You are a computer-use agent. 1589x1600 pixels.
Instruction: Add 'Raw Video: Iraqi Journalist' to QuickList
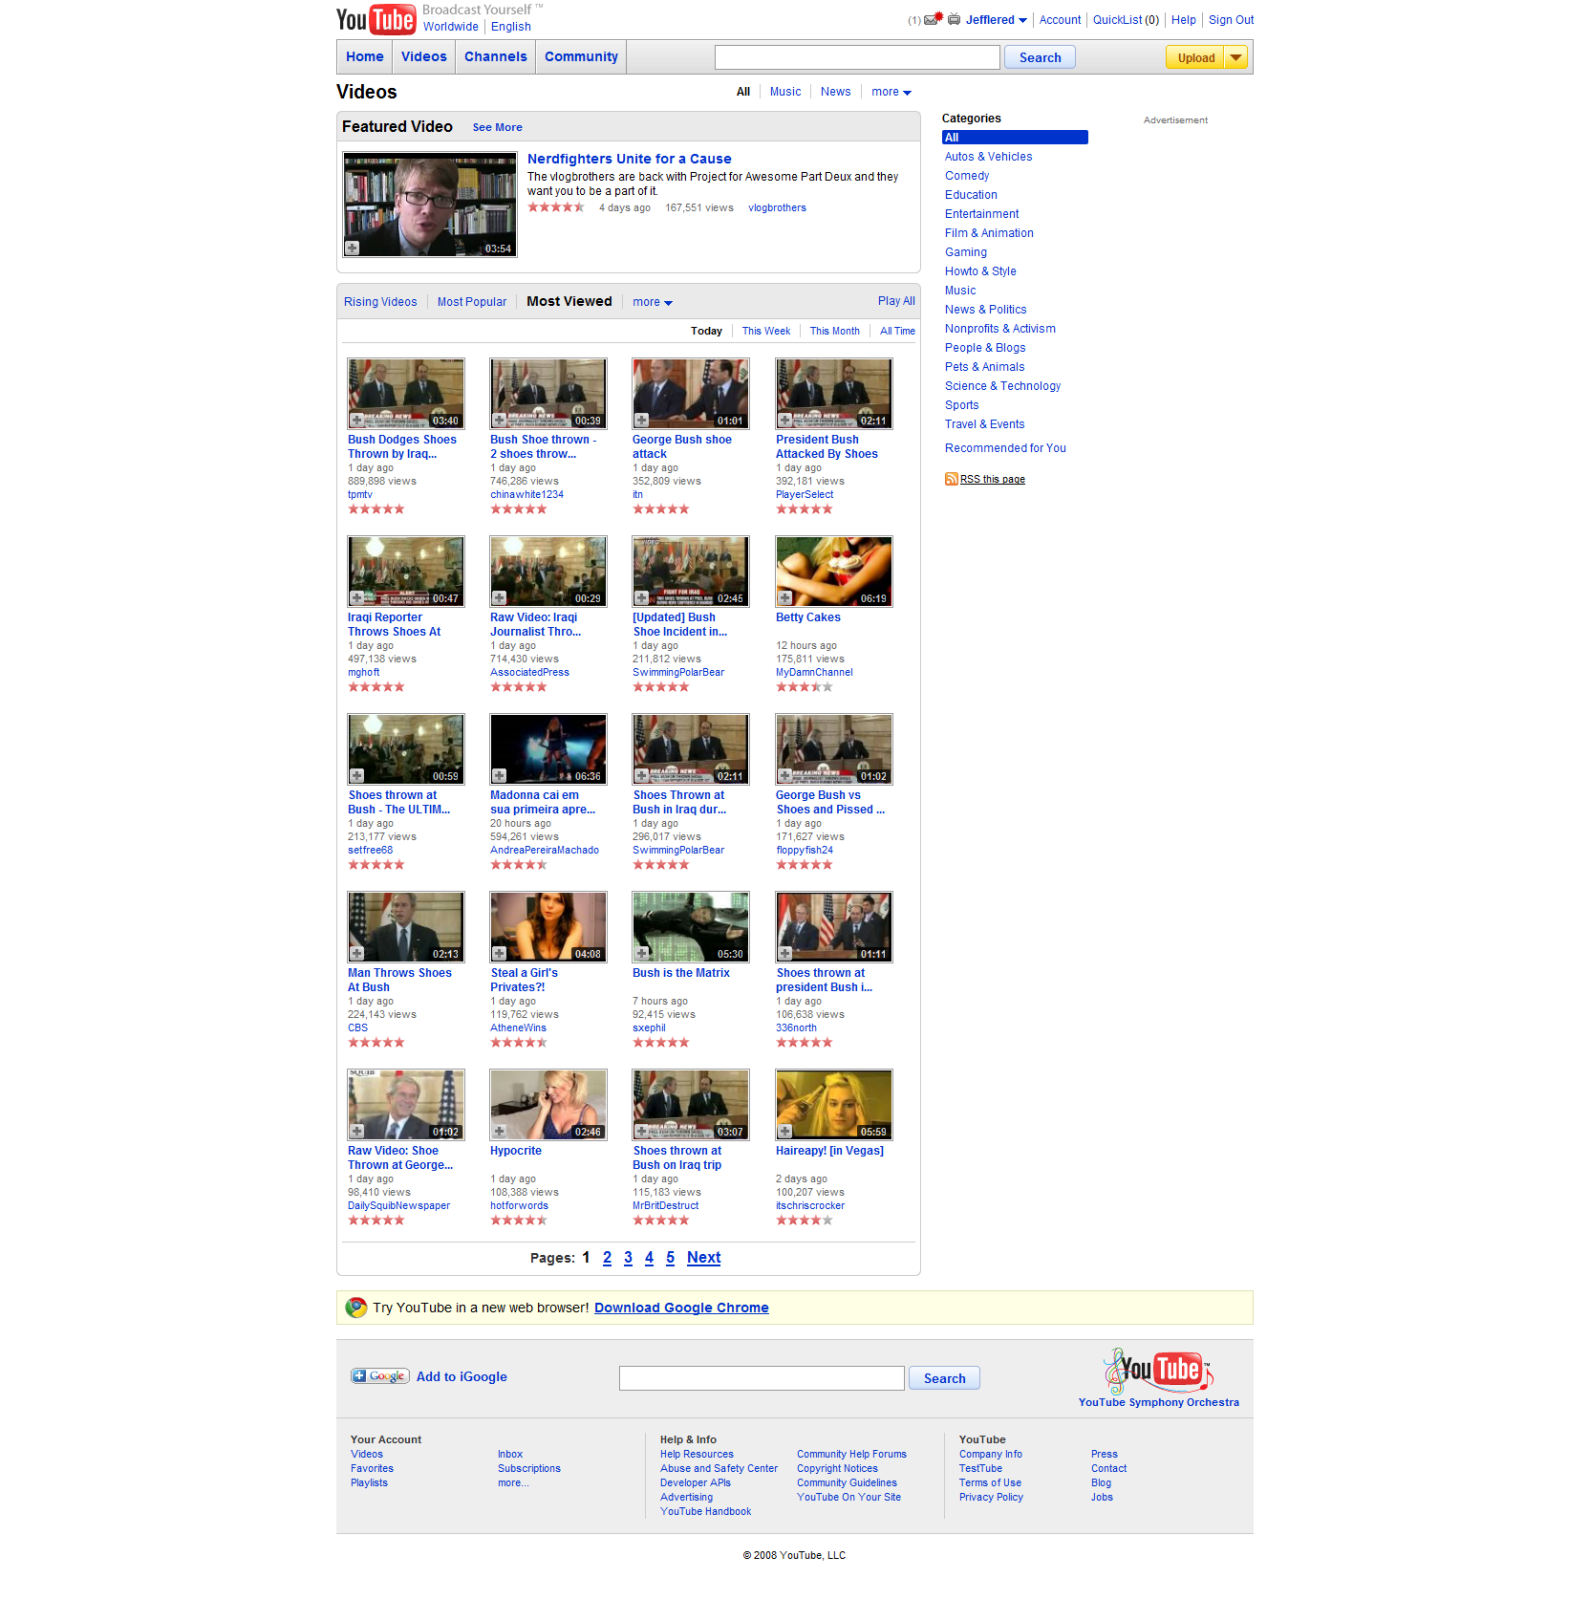pos(499,598)
